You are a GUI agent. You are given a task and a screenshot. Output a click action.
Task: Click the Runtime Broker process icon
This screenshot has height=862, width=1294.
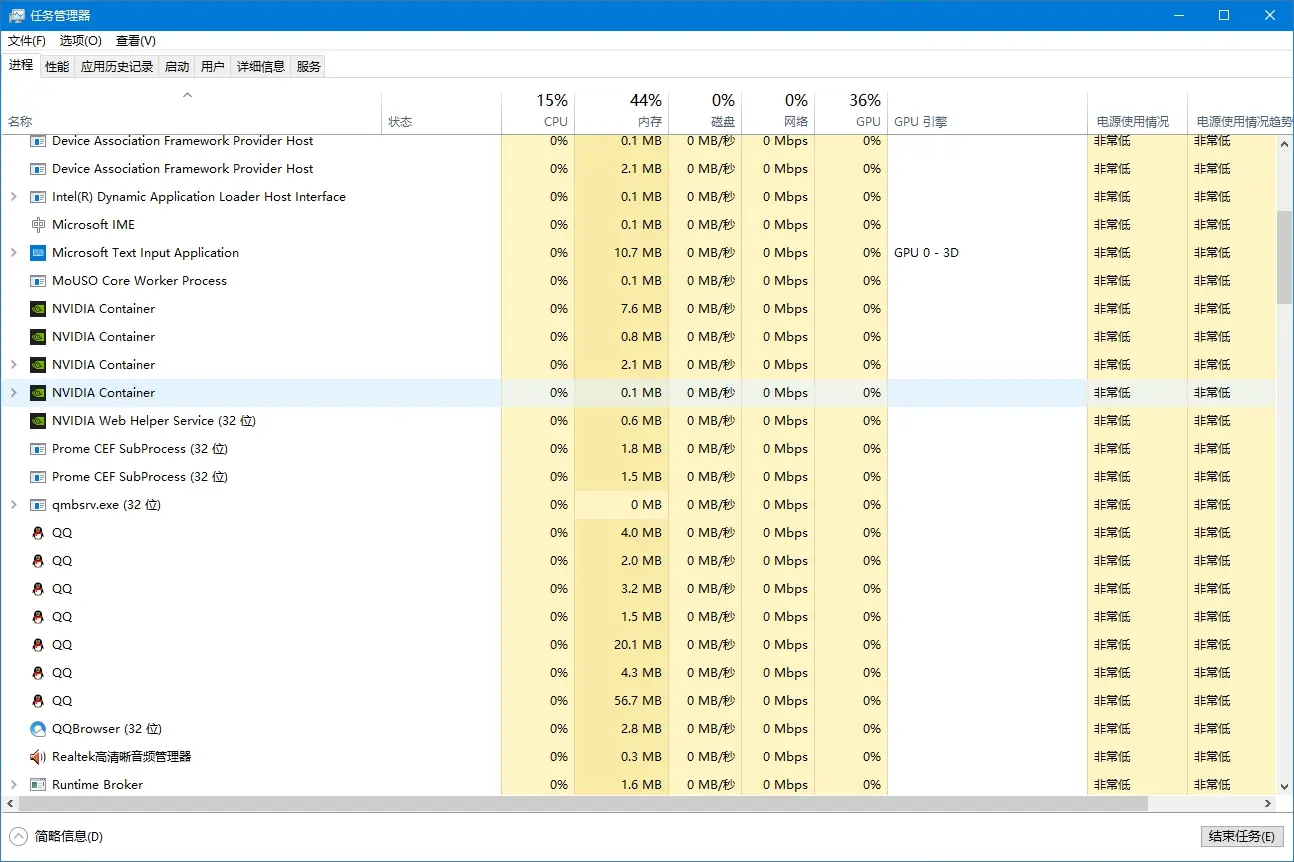[x=38, y=785]
